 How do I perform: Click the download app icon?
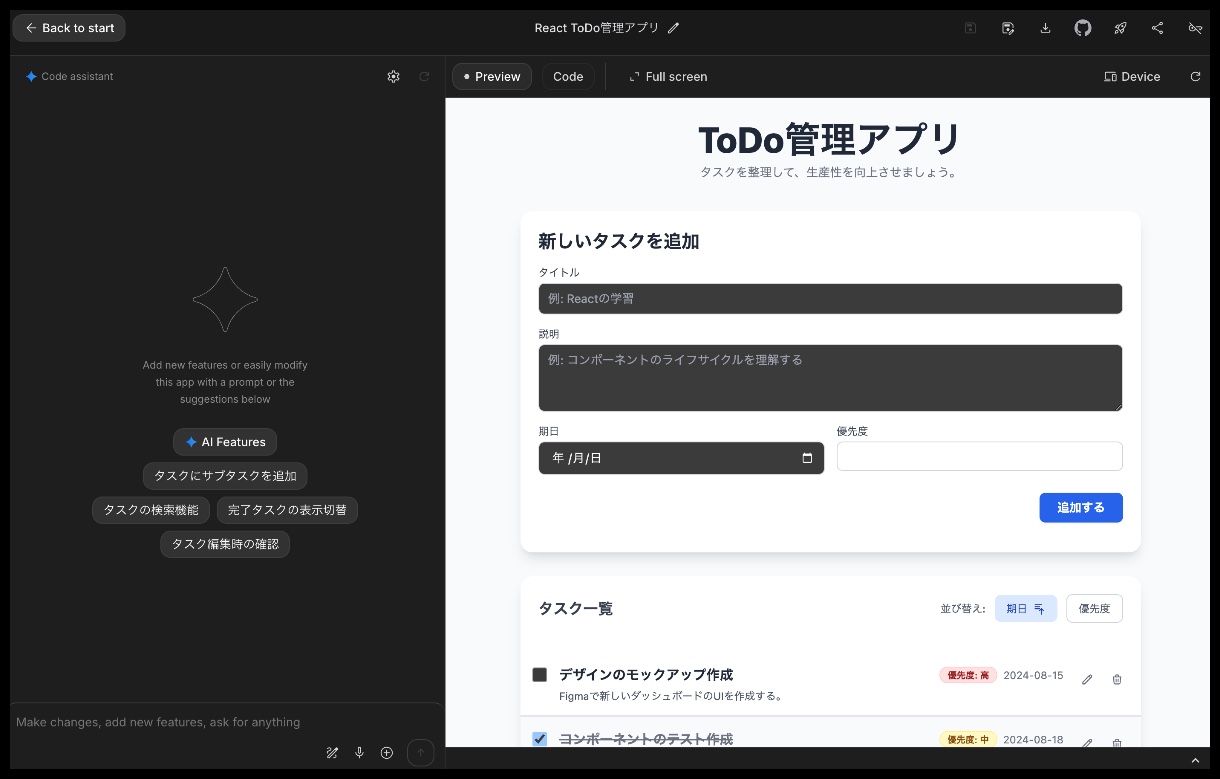click(x=1045, y=28)
